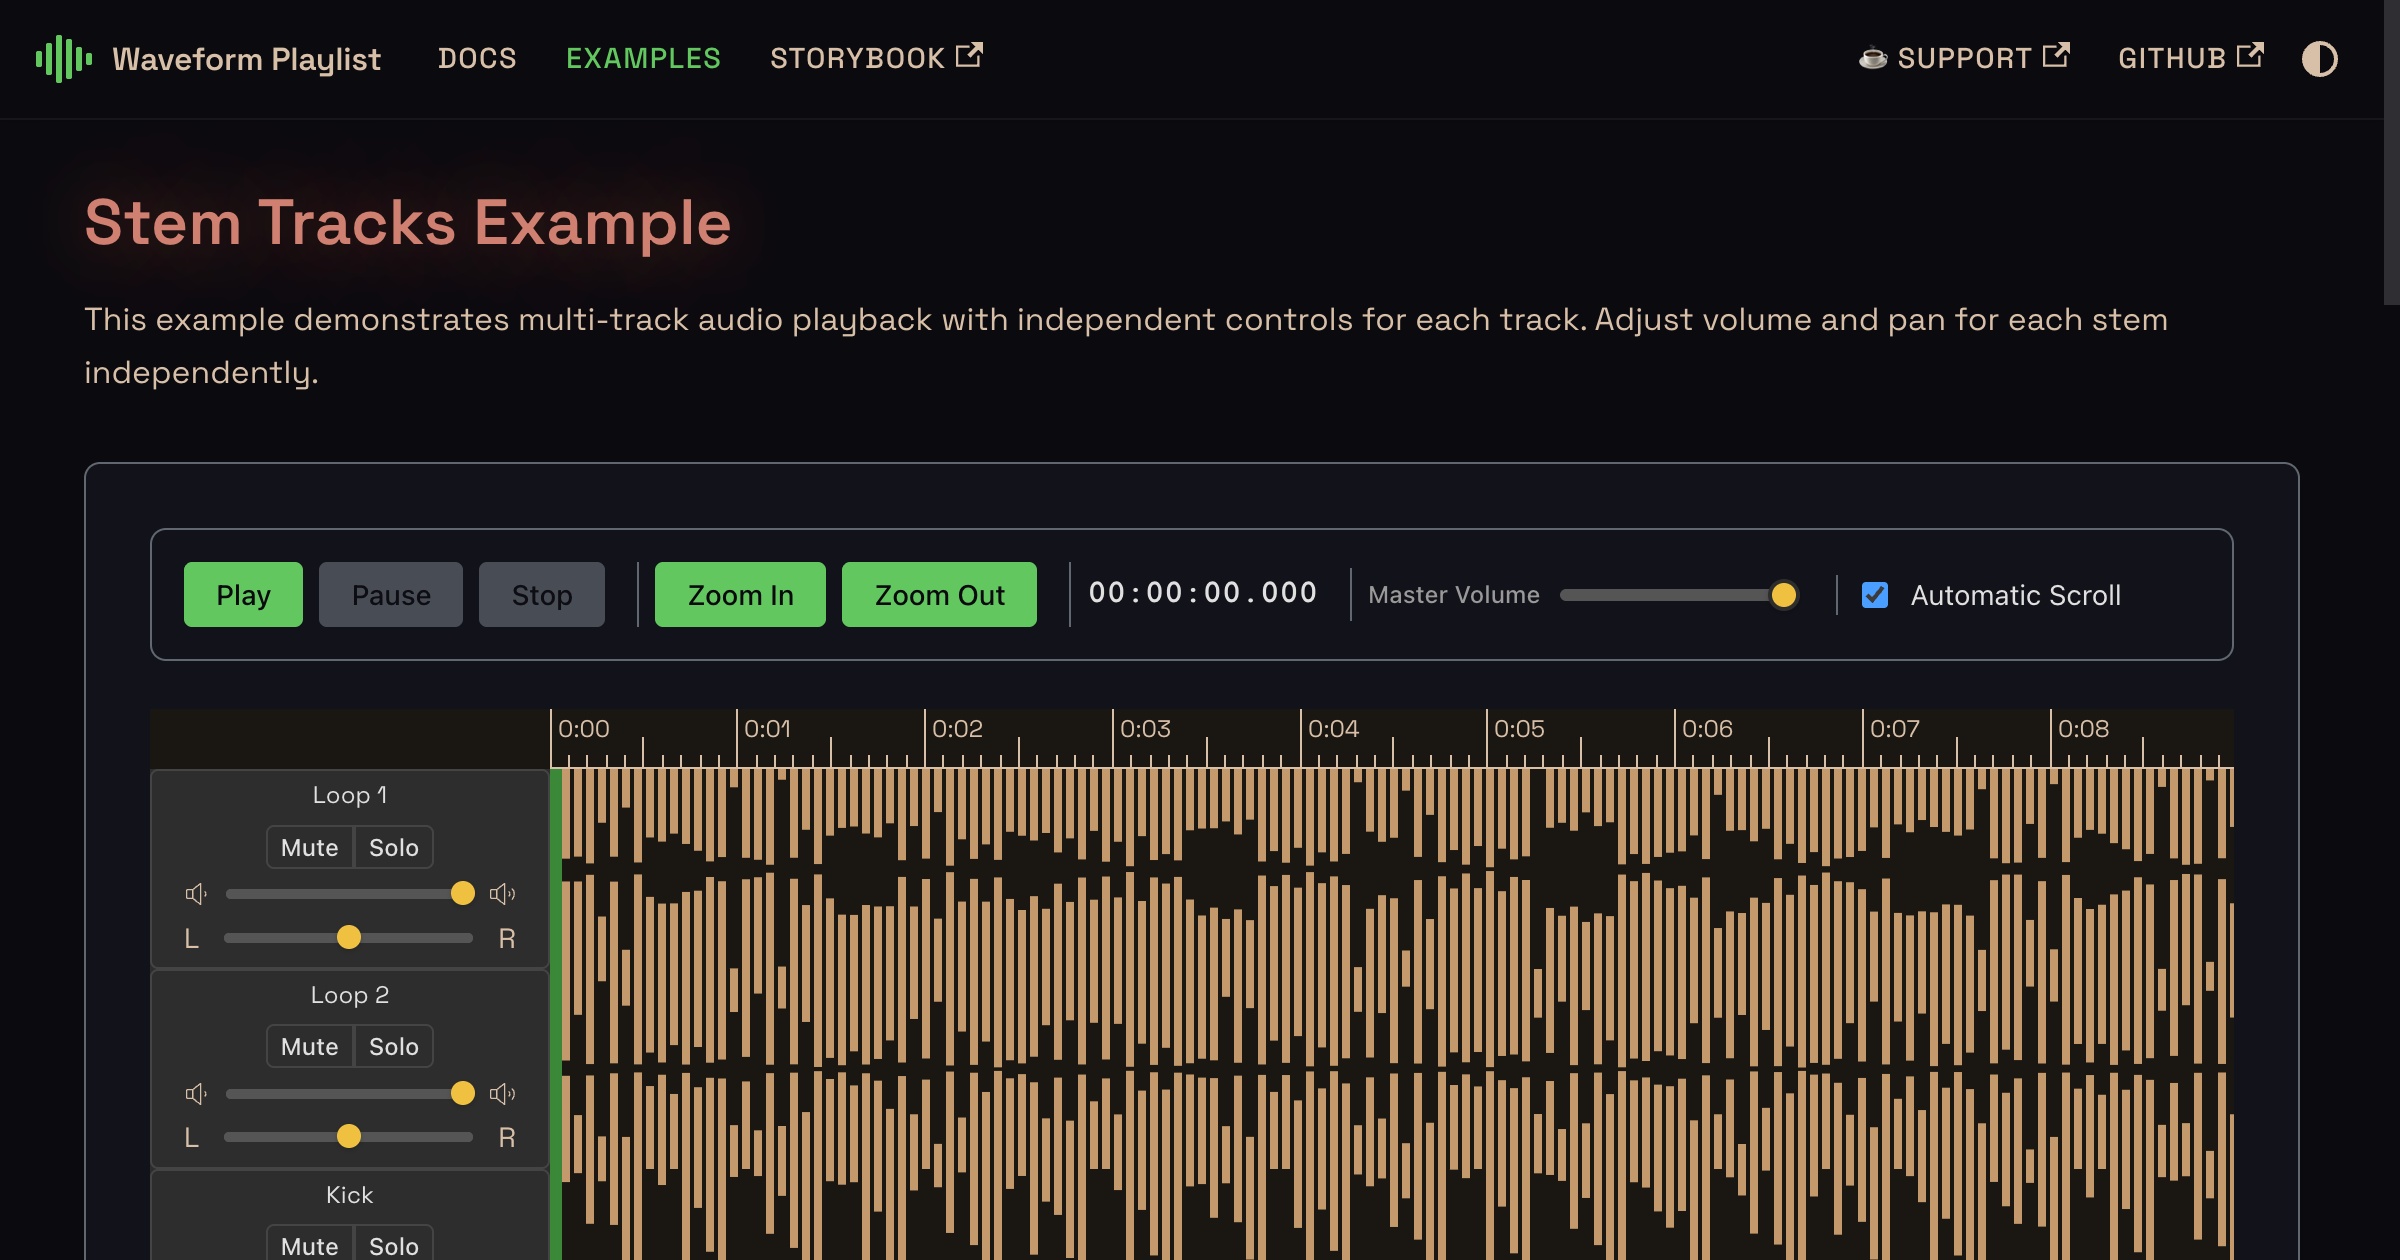This screenshot has height=1260, width=2400.
Task: Click Loop 1 low volume speaker icon
Action: pos(196,893)
